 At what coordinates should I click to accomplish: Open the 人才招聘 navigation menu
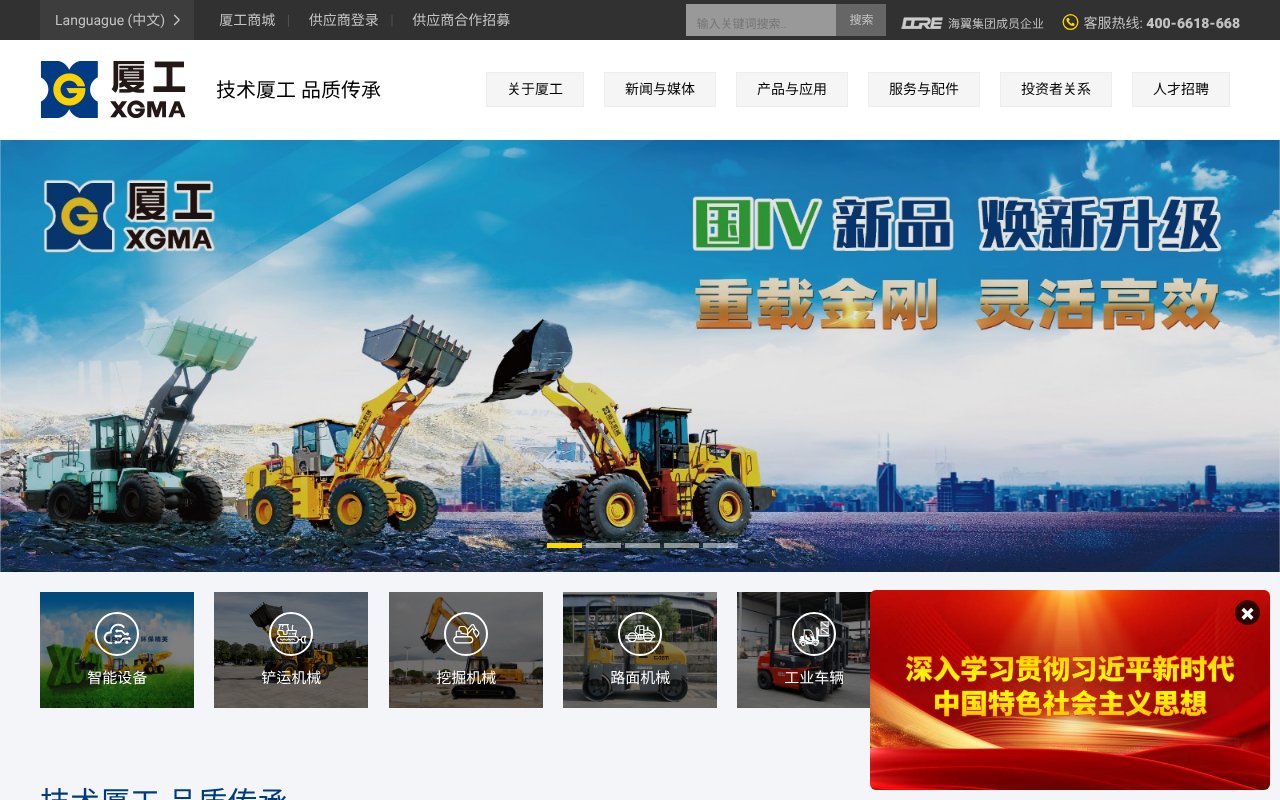1180,89
